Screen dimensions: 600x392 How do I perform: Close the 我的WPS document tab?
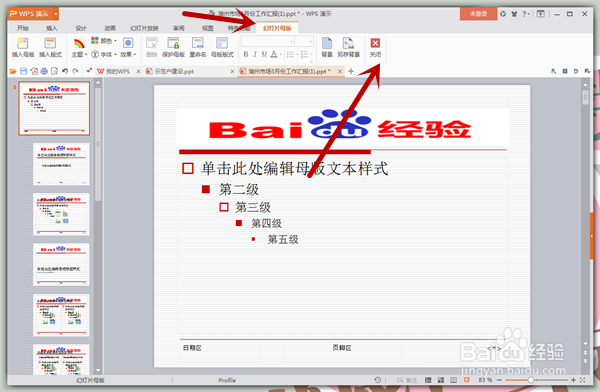pos(139,71)
